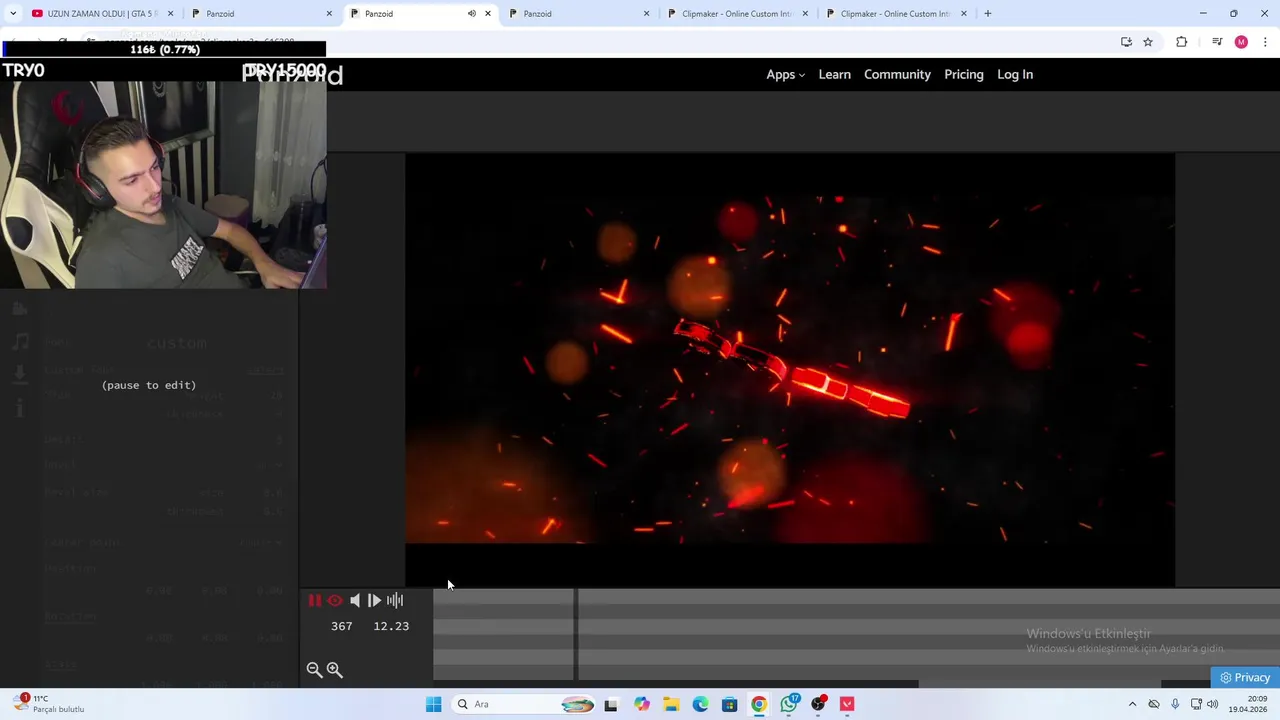The height and width of the screenshot is (720, 1280).
Task: Open the Chrome extensions puzzle icon
Action: pos(1181,42)
